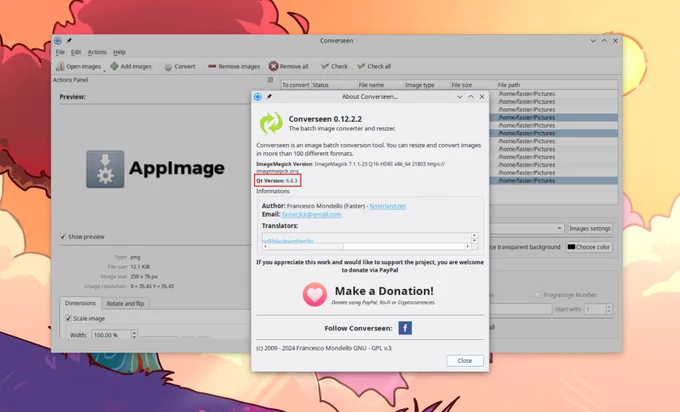Click the down chevron in main Converseen title bar
The height and width of the screenshot is (412, 680).
point(593,41)
